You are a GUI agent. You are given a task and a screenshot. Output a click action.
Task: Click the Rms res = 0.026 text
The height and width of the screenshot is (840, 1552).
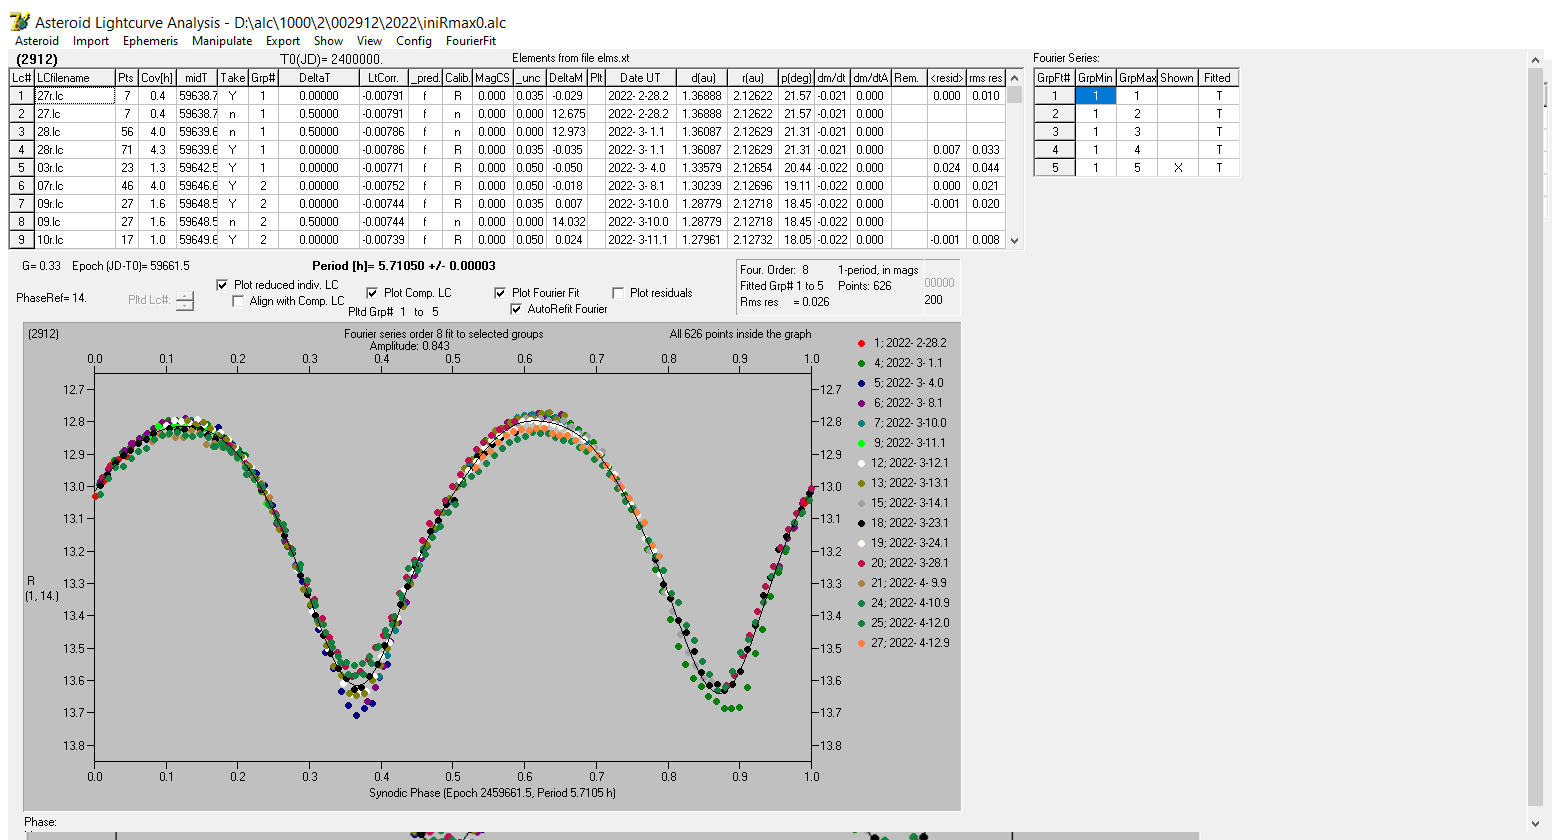785,302
